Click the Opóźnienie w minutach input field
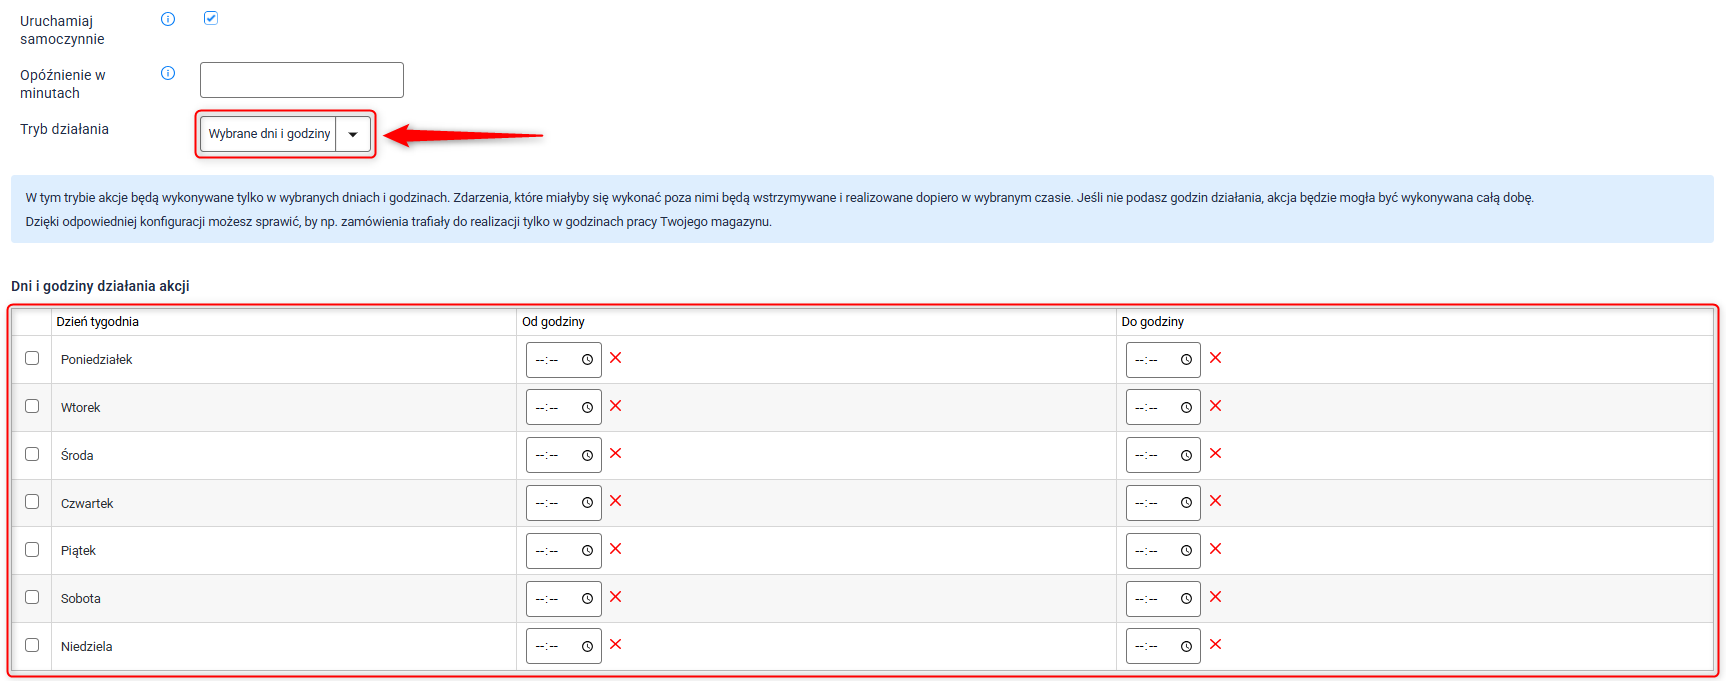Viewport: 1726px width, 681px height. click(x=302, y=80)
